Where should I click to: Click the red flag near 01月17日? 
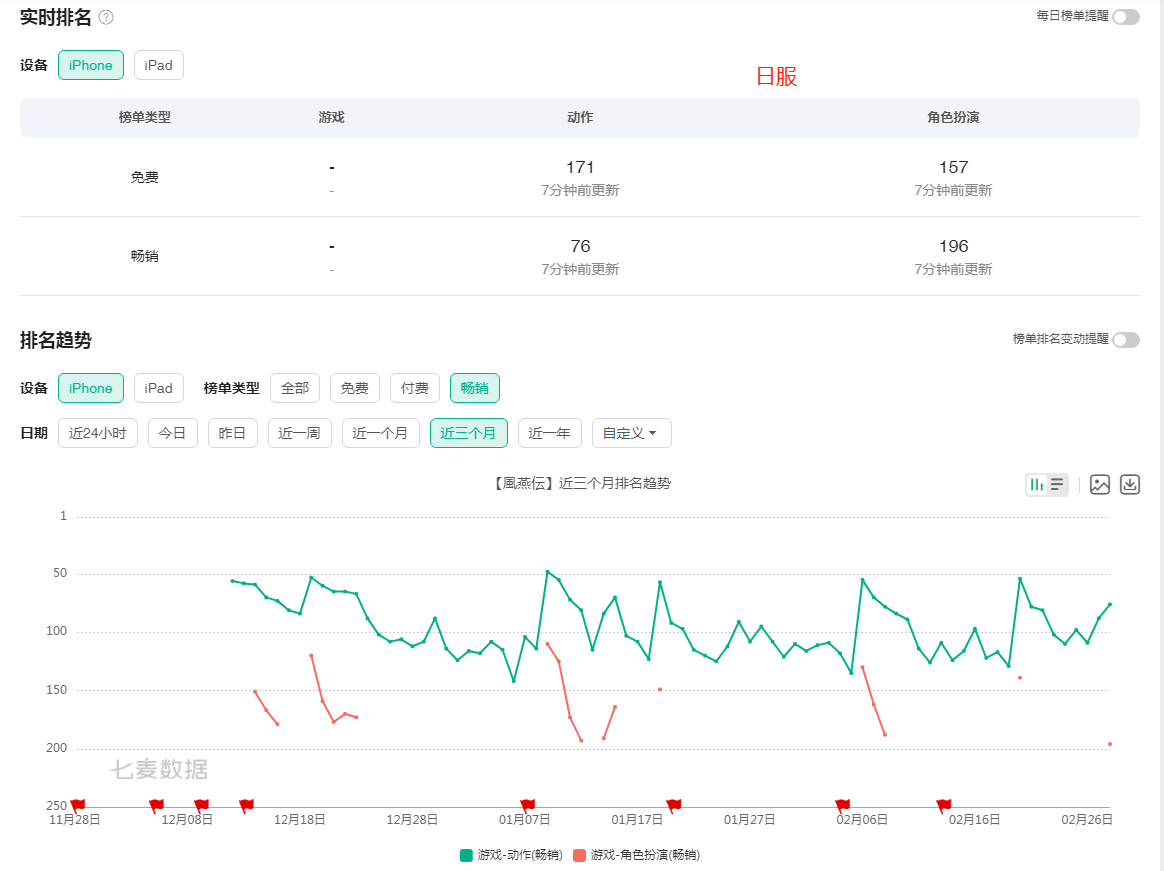(673, 805)
